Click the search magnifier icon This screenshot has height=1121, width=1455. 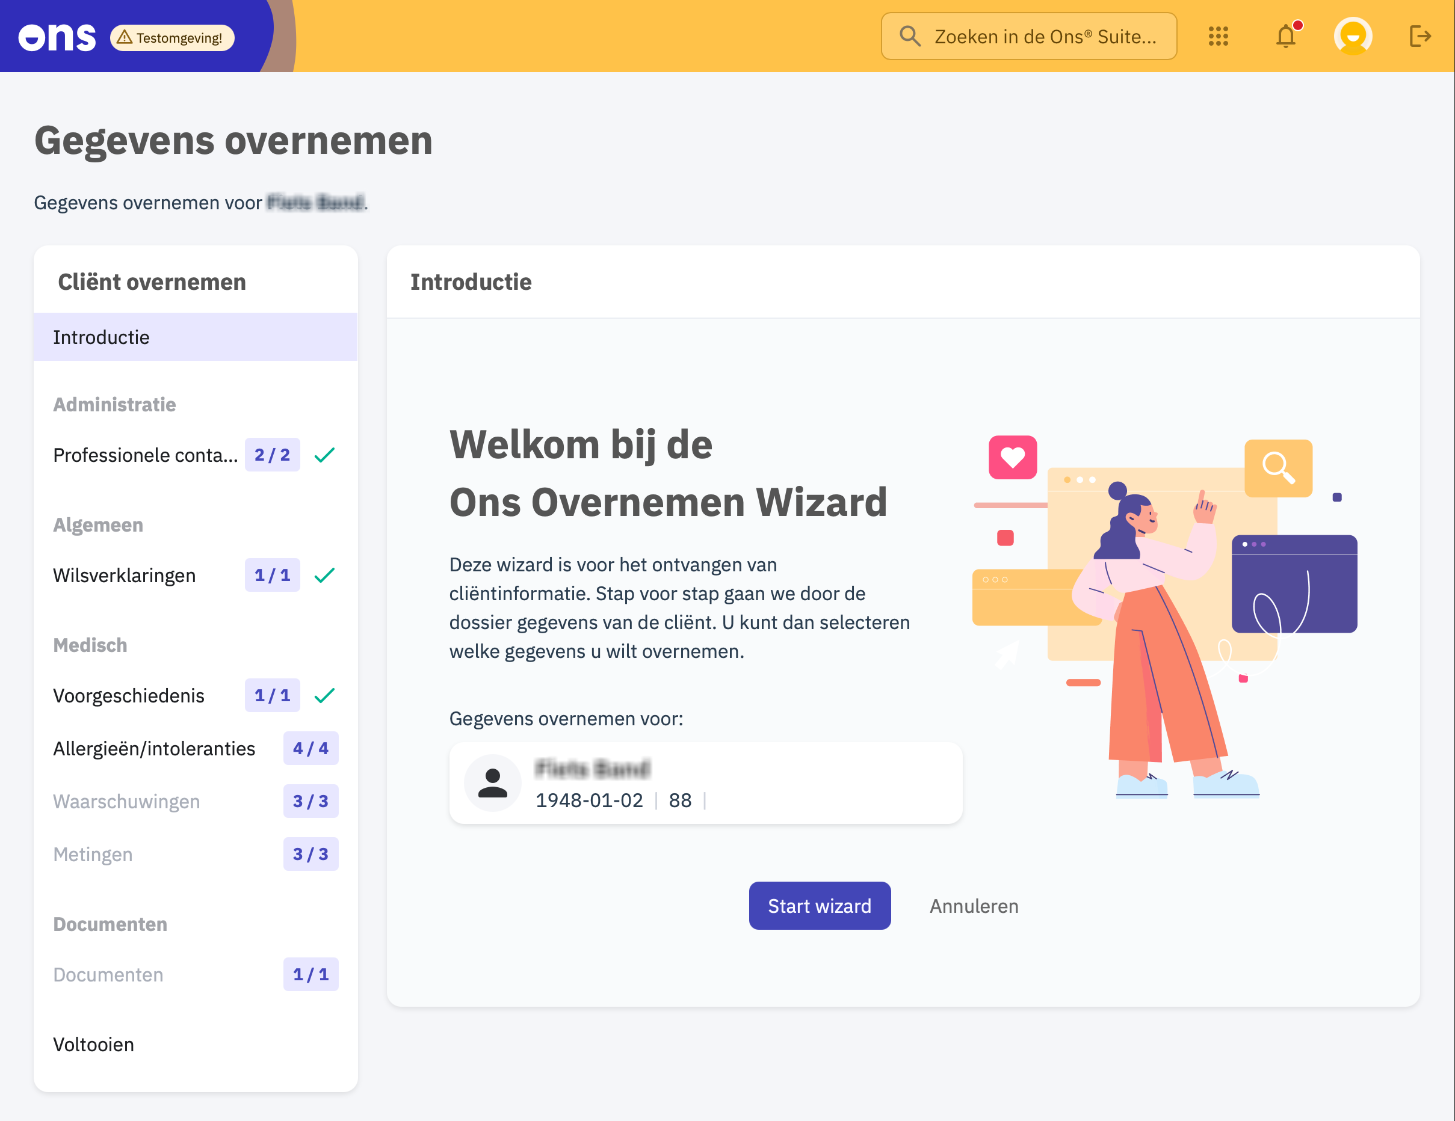(x=909, y=37)
